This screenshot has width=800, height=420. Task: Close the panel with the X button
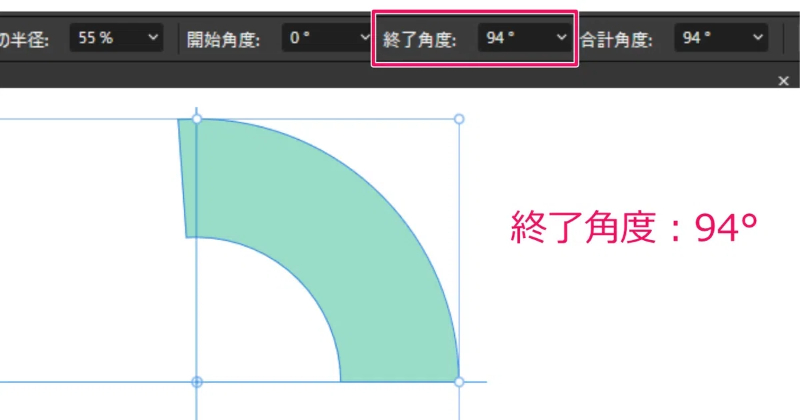point(784,81)
